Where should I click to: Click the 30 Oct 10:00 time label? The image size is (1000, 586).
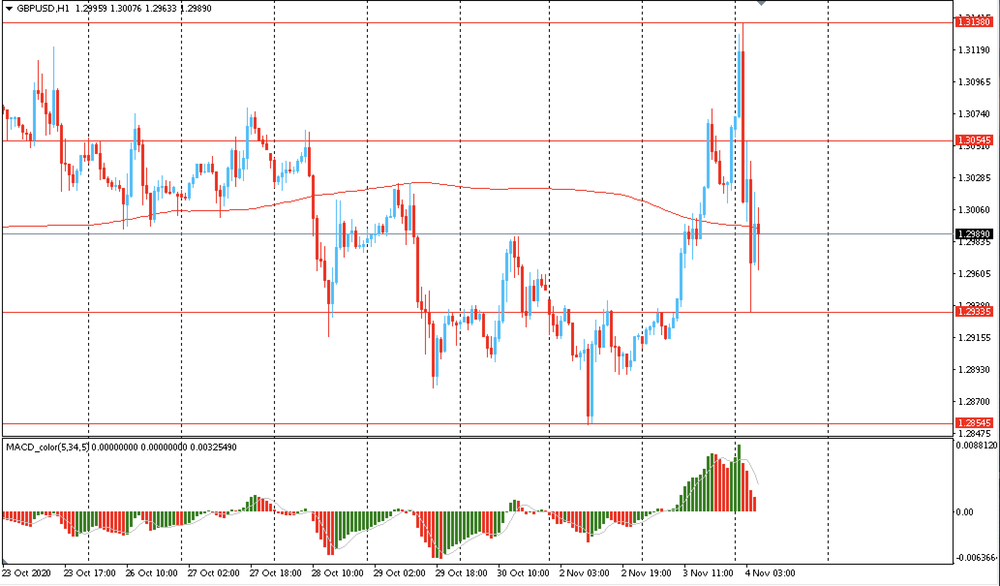click(x=524, y=574)
